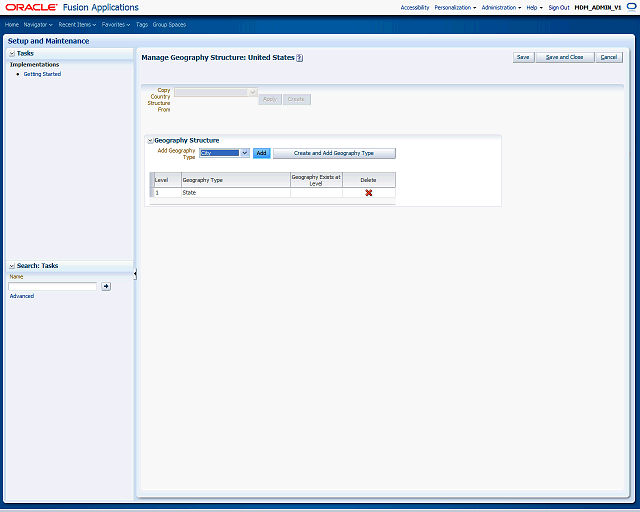Select the State geography type cell
Viewport: 640px width, 512px height.
click(x=236, y=193)
